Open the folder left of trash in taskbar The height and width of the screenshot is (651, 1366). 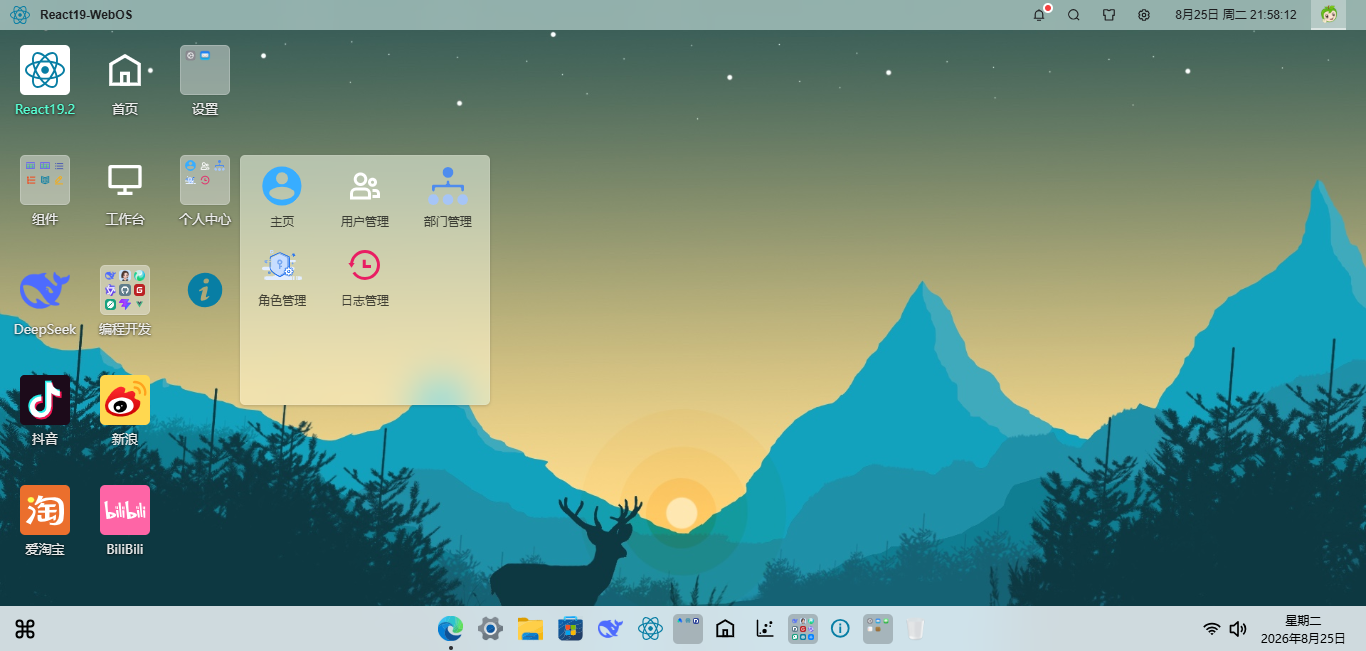click(x=878, y=628)
